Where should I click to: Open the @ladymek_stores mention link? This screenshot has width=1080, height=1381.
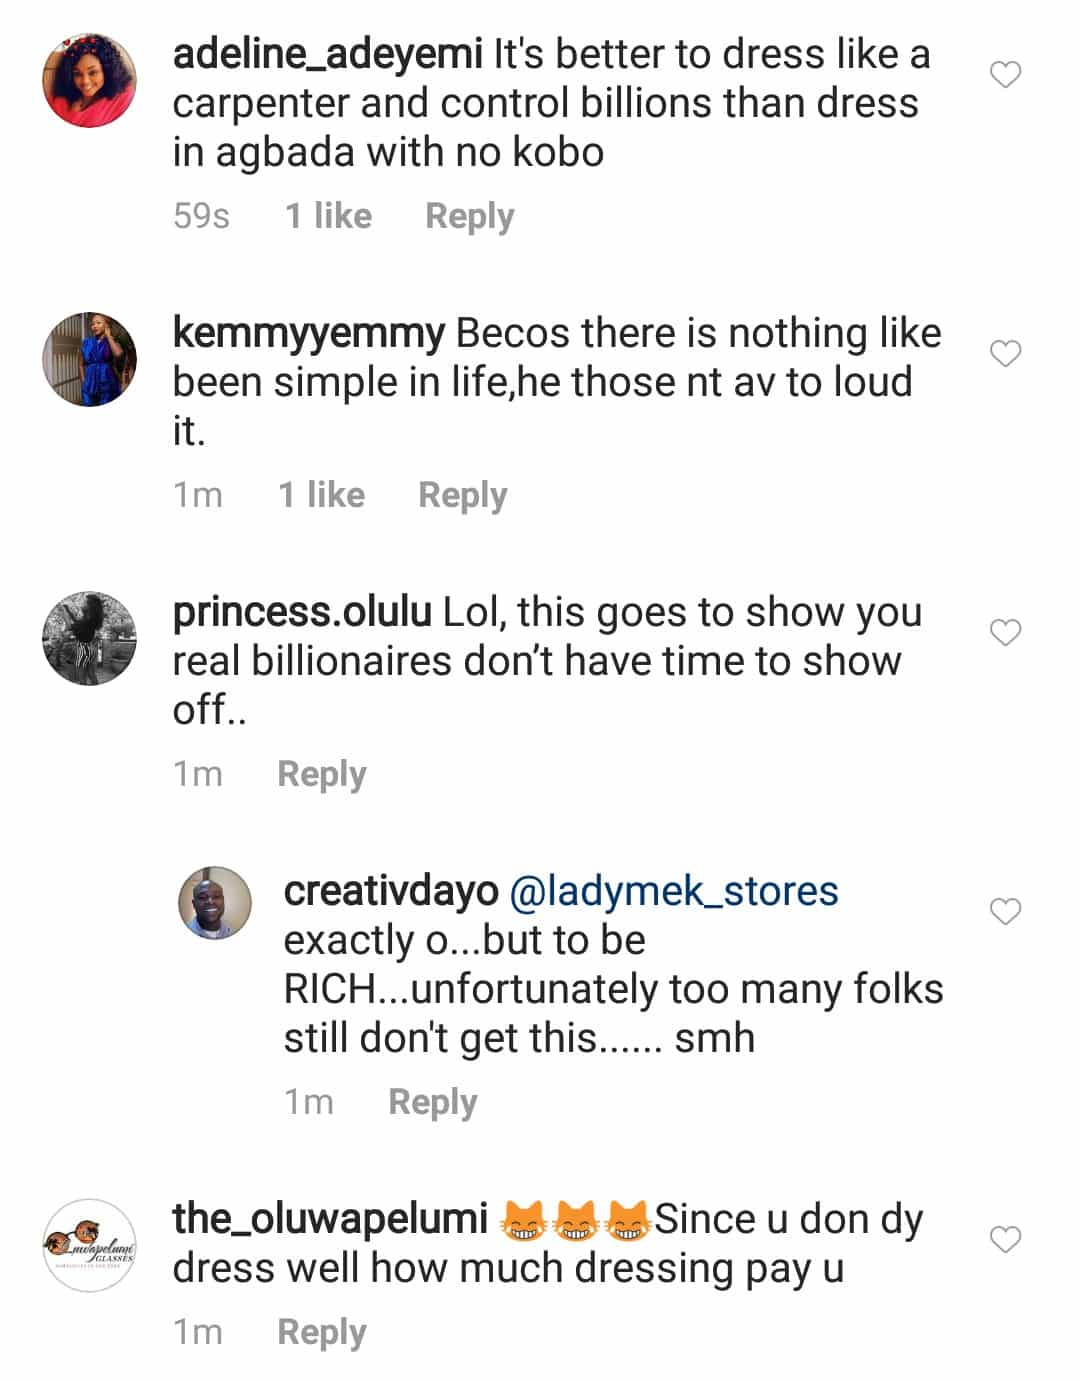(x=673, y=891)
